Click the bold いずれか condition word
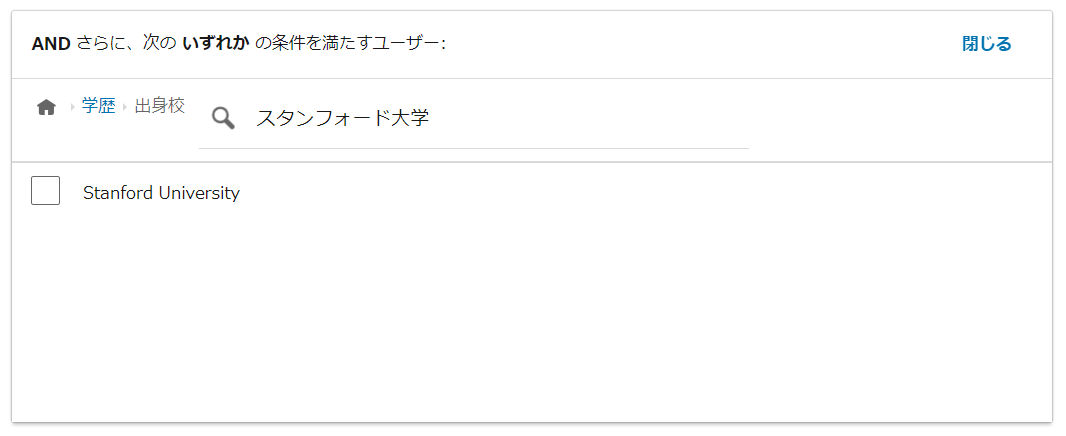 (x=216, y=44)
